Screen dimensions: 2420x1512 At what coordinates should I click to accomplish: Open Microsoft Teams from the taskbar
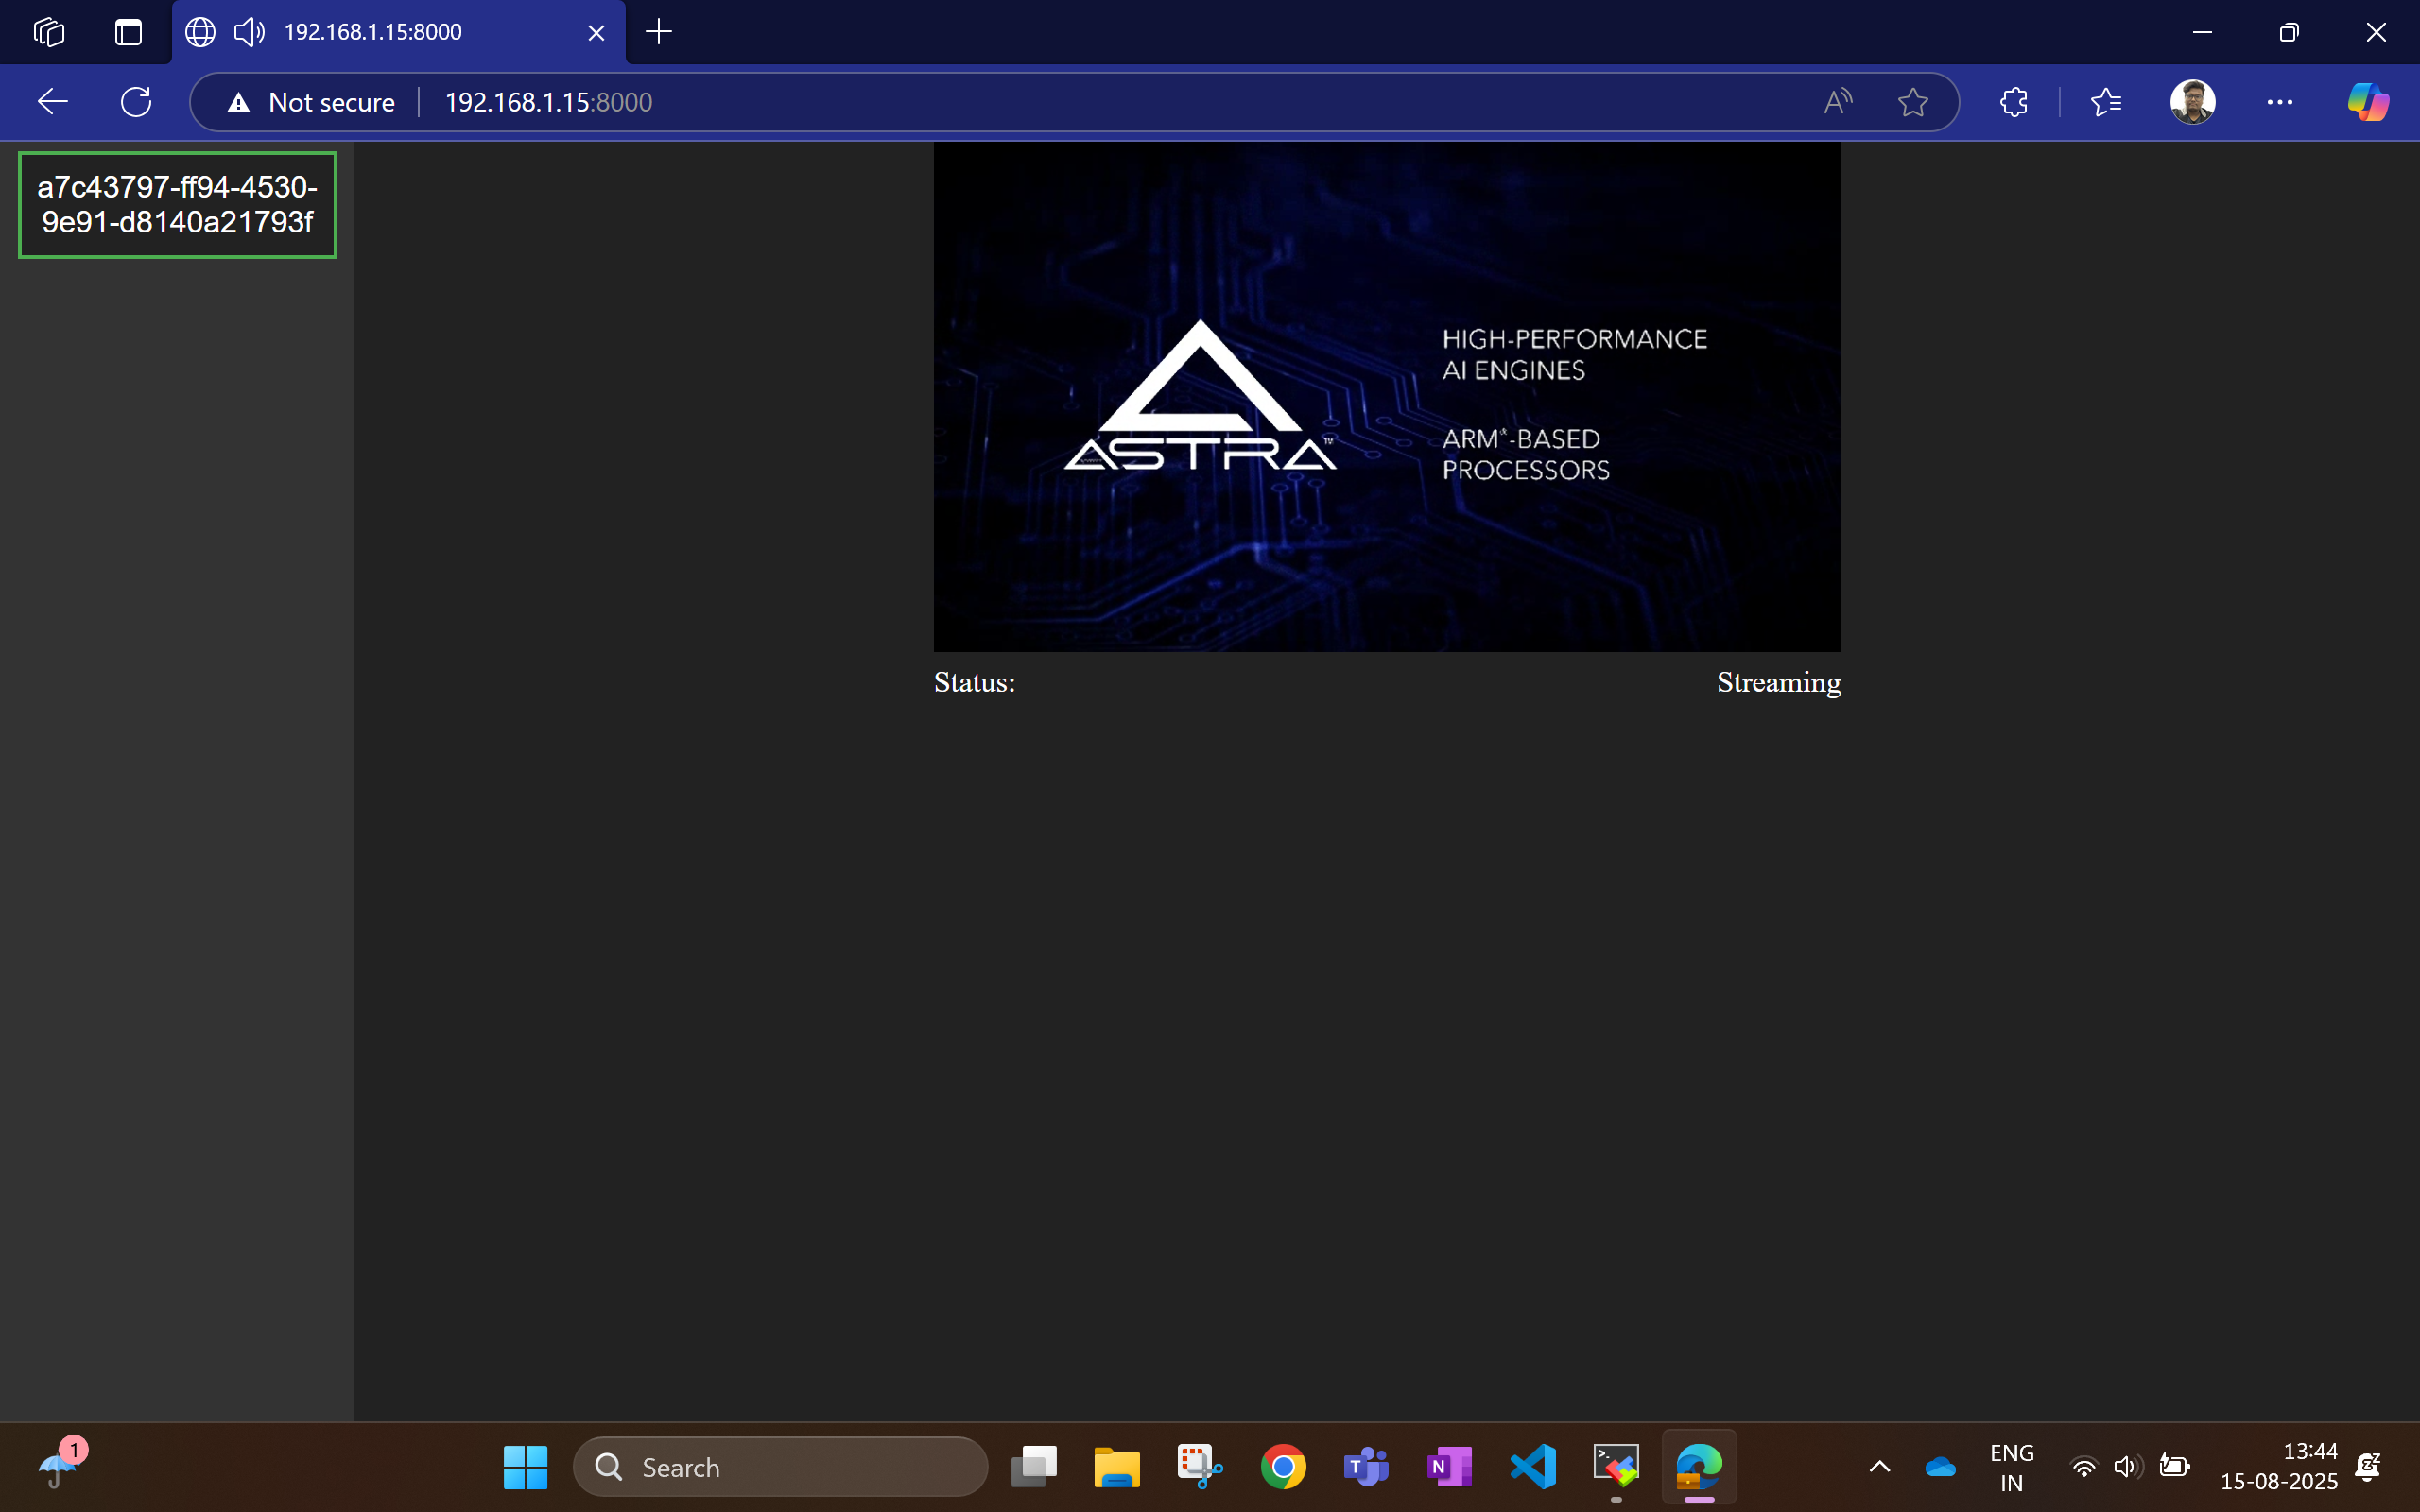(1366, 1466)
